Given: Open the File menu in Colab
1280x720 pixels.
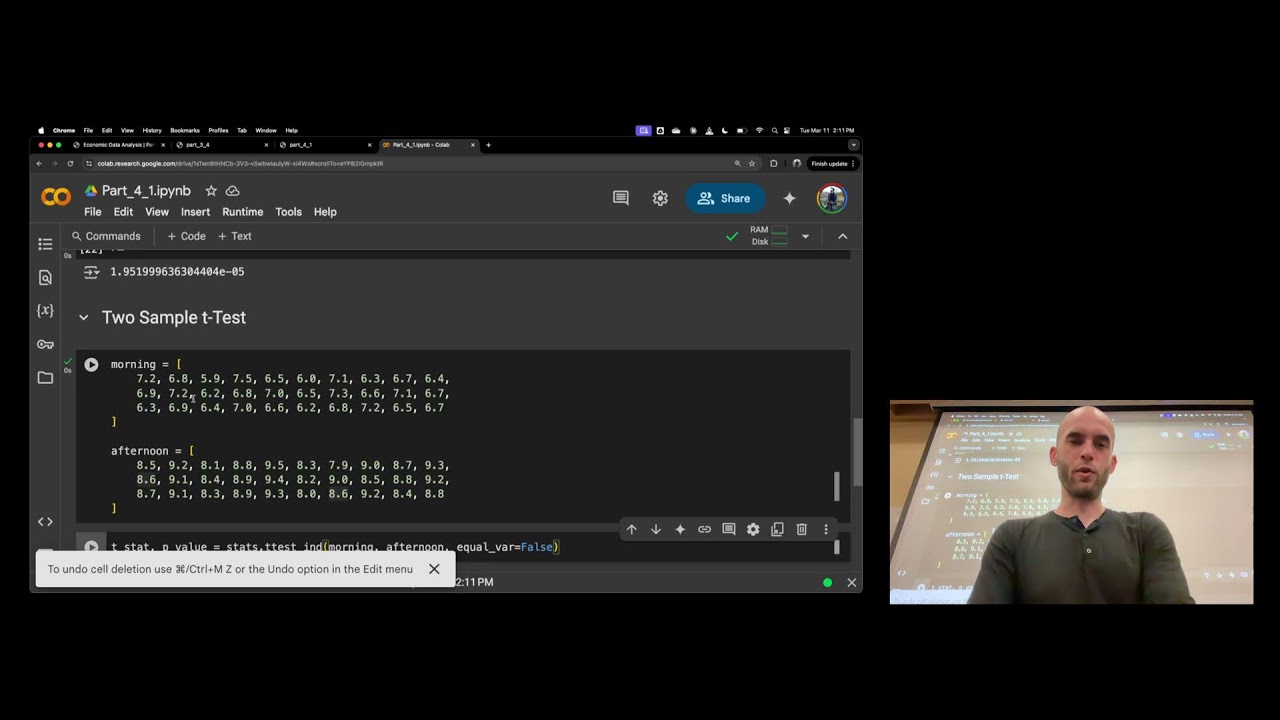Looking at the screenshot, I should (x=93, y=212).
